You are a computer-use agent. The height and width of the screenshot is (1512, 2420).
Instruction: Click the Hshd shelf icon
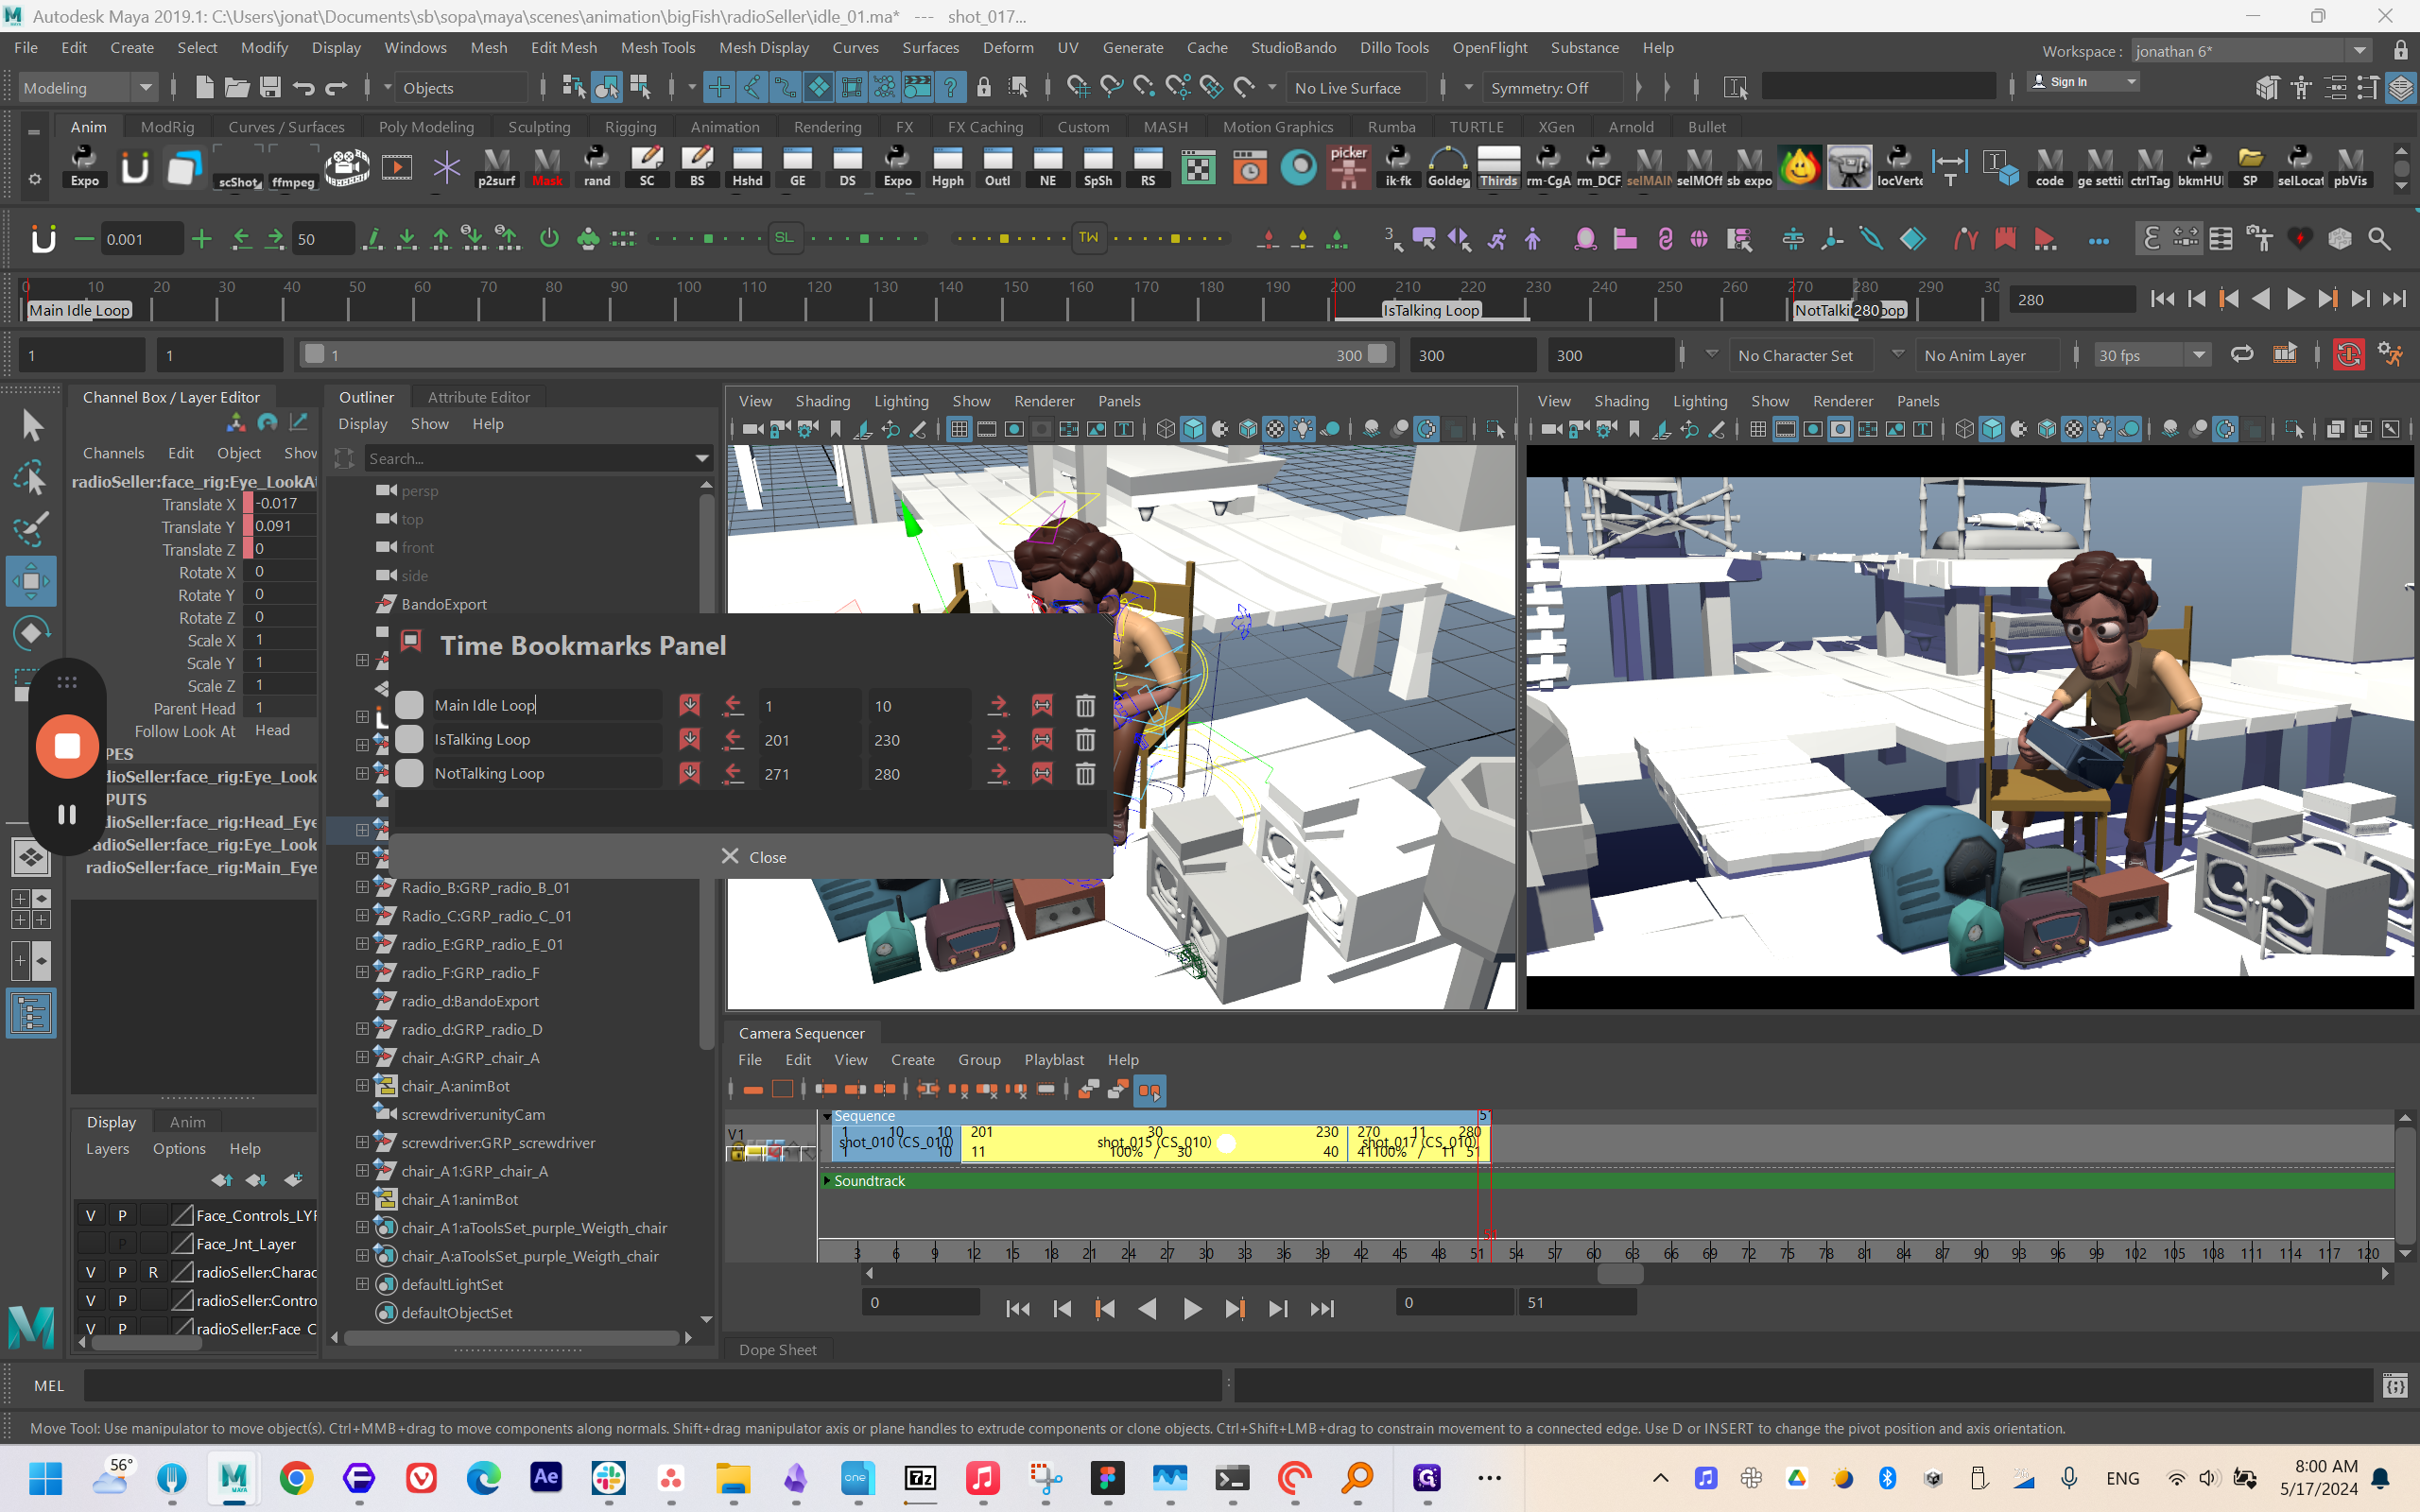[x=747, y=166]
